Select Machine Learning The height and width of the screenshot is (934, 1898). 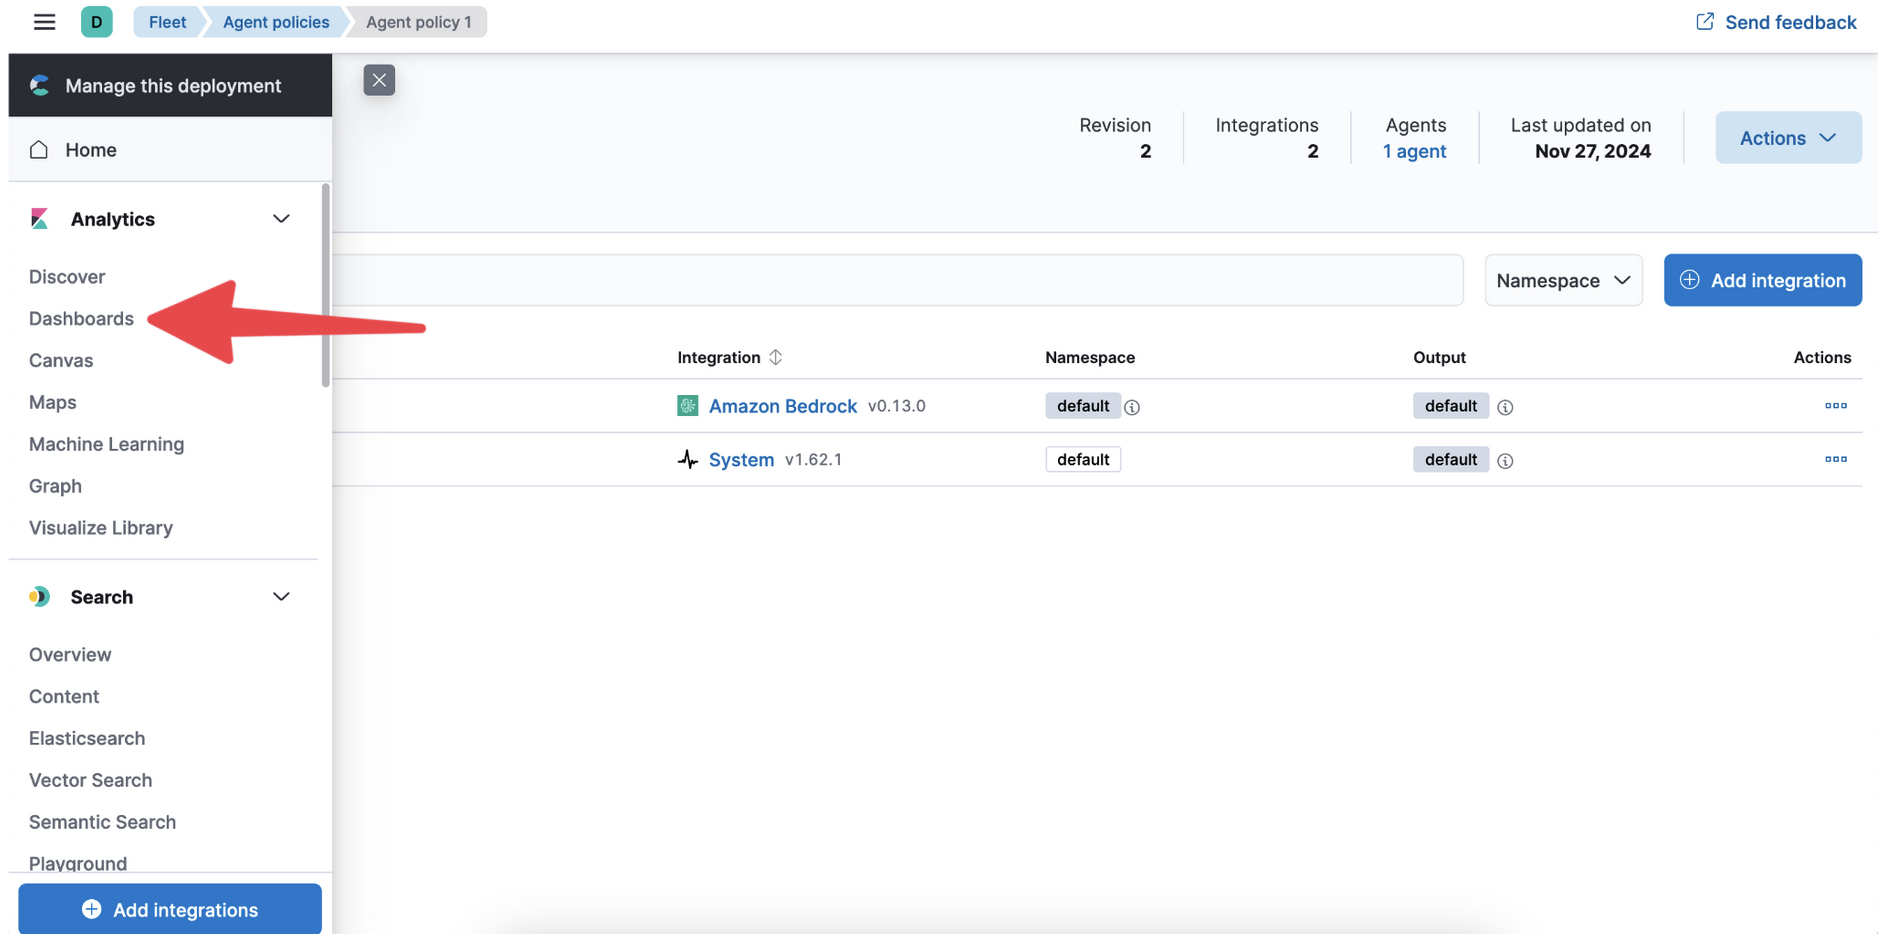point(106,445)
